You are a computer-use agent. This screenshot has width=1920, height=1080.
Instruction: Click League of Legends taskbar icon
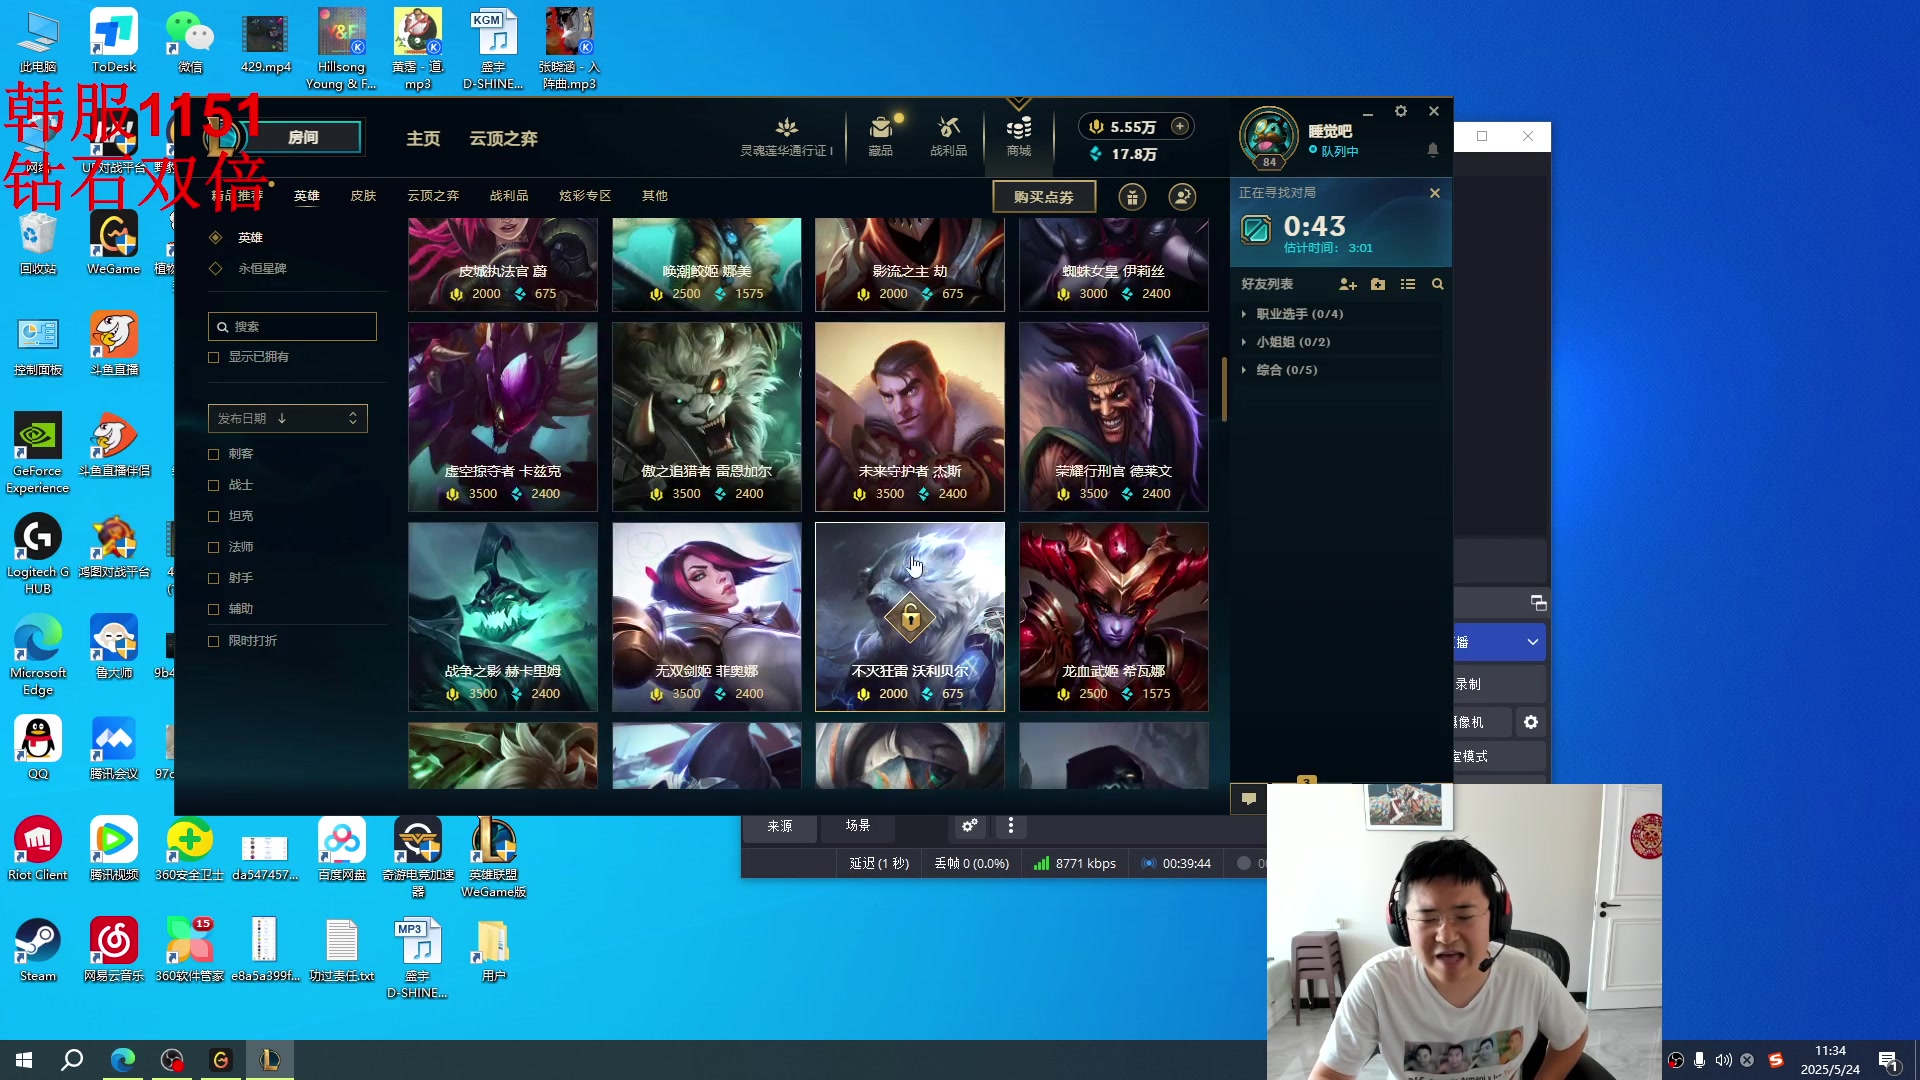point(269,1060)
